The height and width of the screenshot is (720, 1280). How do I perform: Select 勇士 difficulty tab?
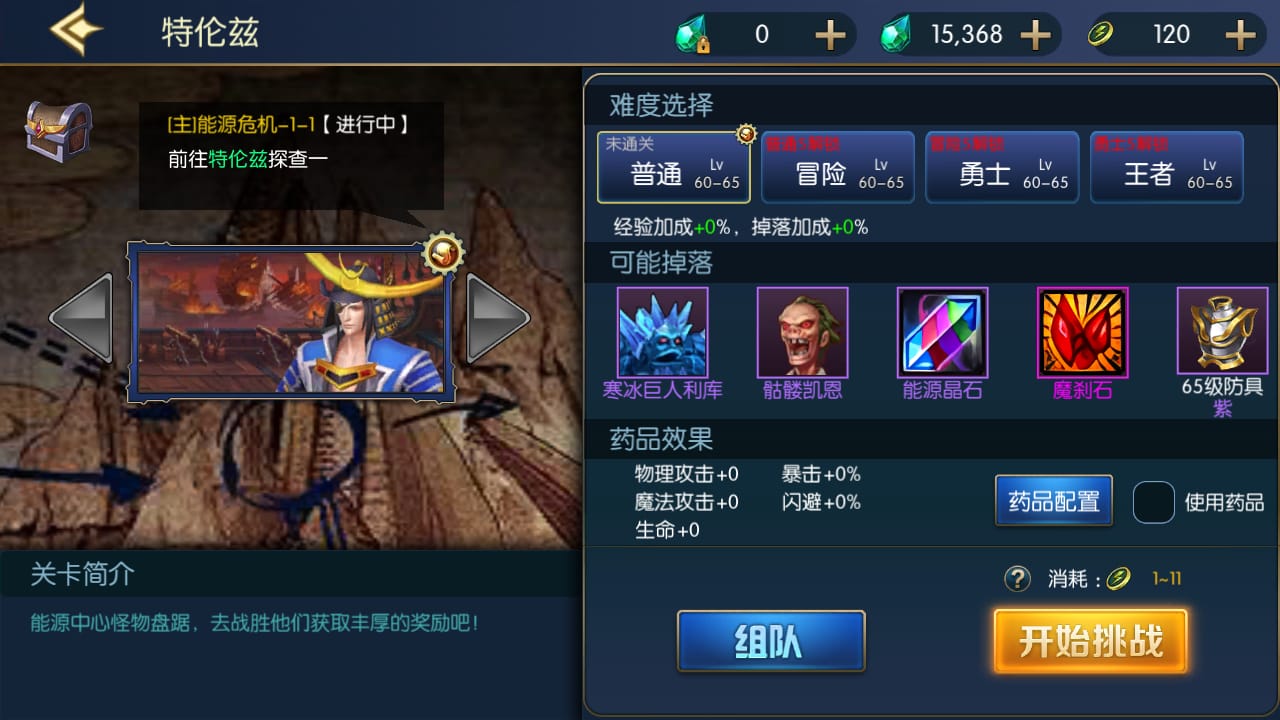click(1002, 167)
